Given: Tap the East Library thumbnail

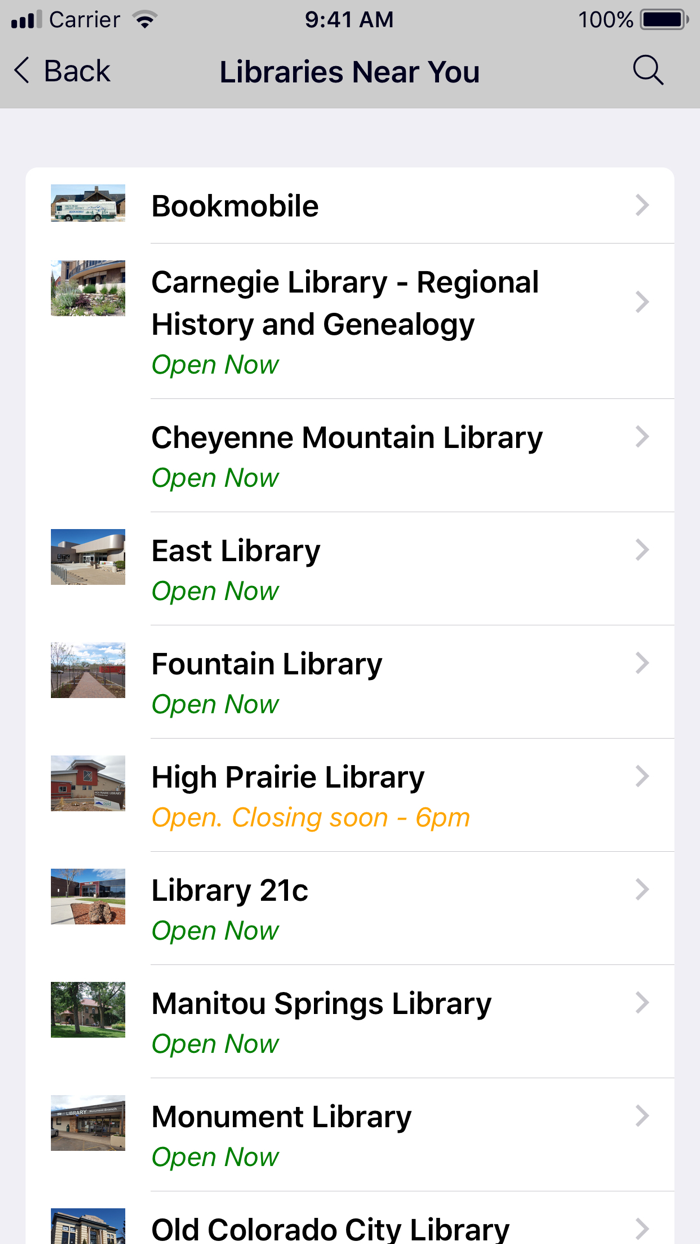Looking at the screenshot, I should pos(87,557).
